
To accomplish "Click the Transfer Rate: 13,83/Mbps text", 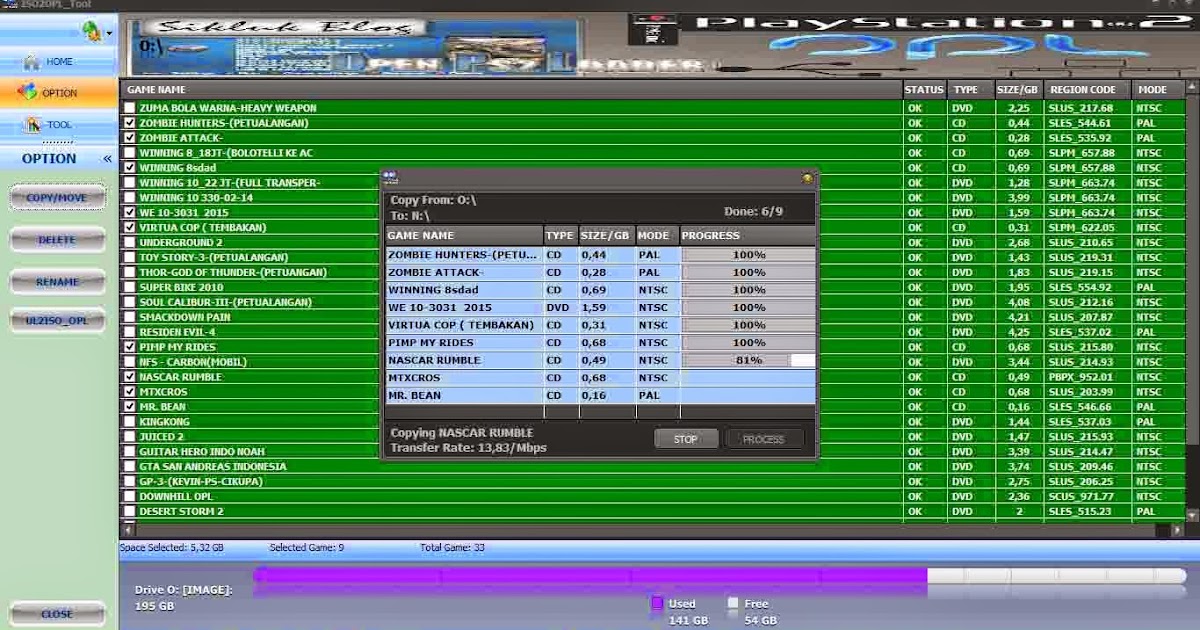I will (468, 448).
